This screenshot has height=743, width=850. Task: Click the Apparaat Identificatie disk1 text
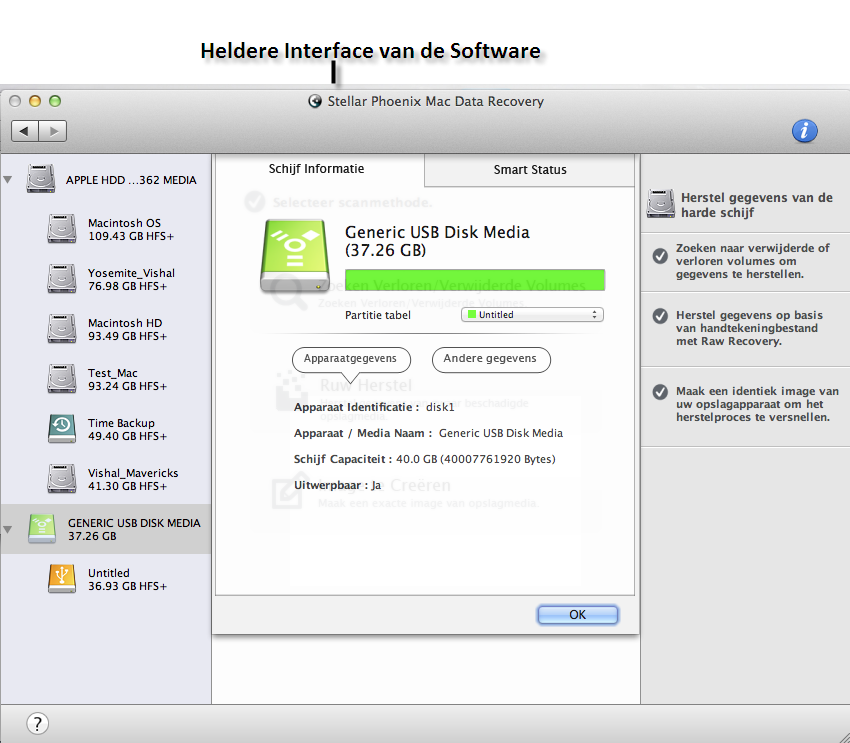pyautogui.click(x=374, y=408)
